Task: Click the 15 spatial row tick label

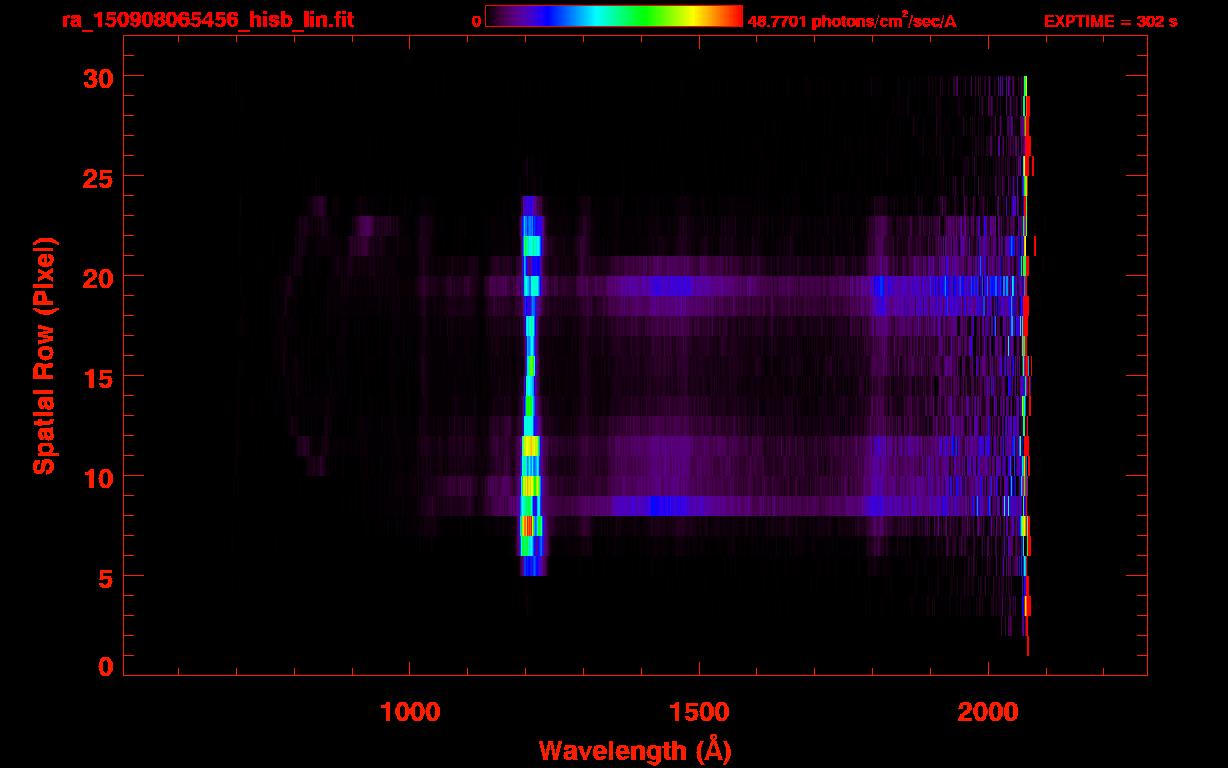Action: coord(97,377)
